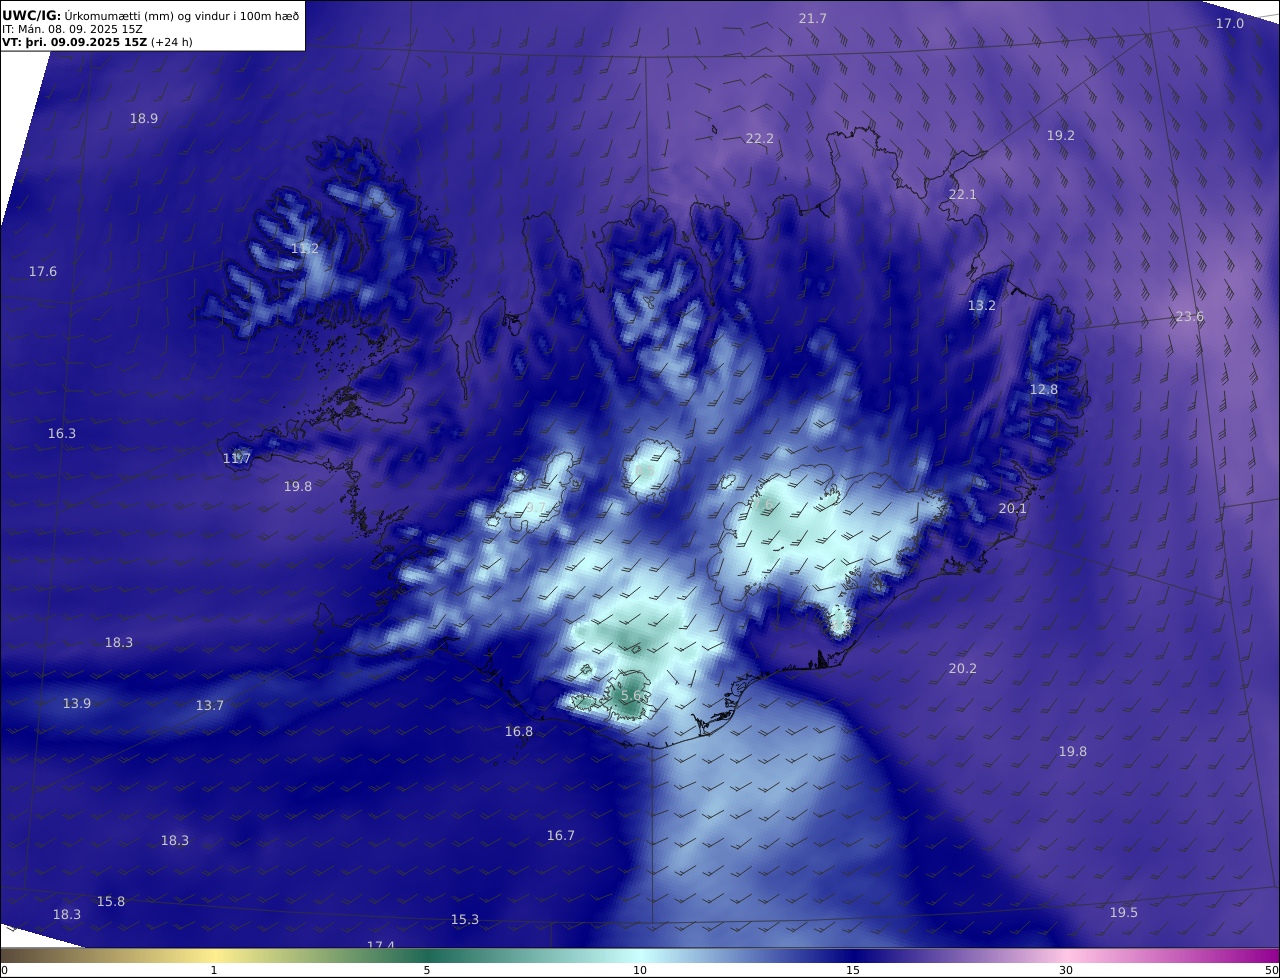Image resolution: width=1280 pixels, height=978 pixels.
Task: Click the 30 tick on the color scale
Action: (1066, 970)
